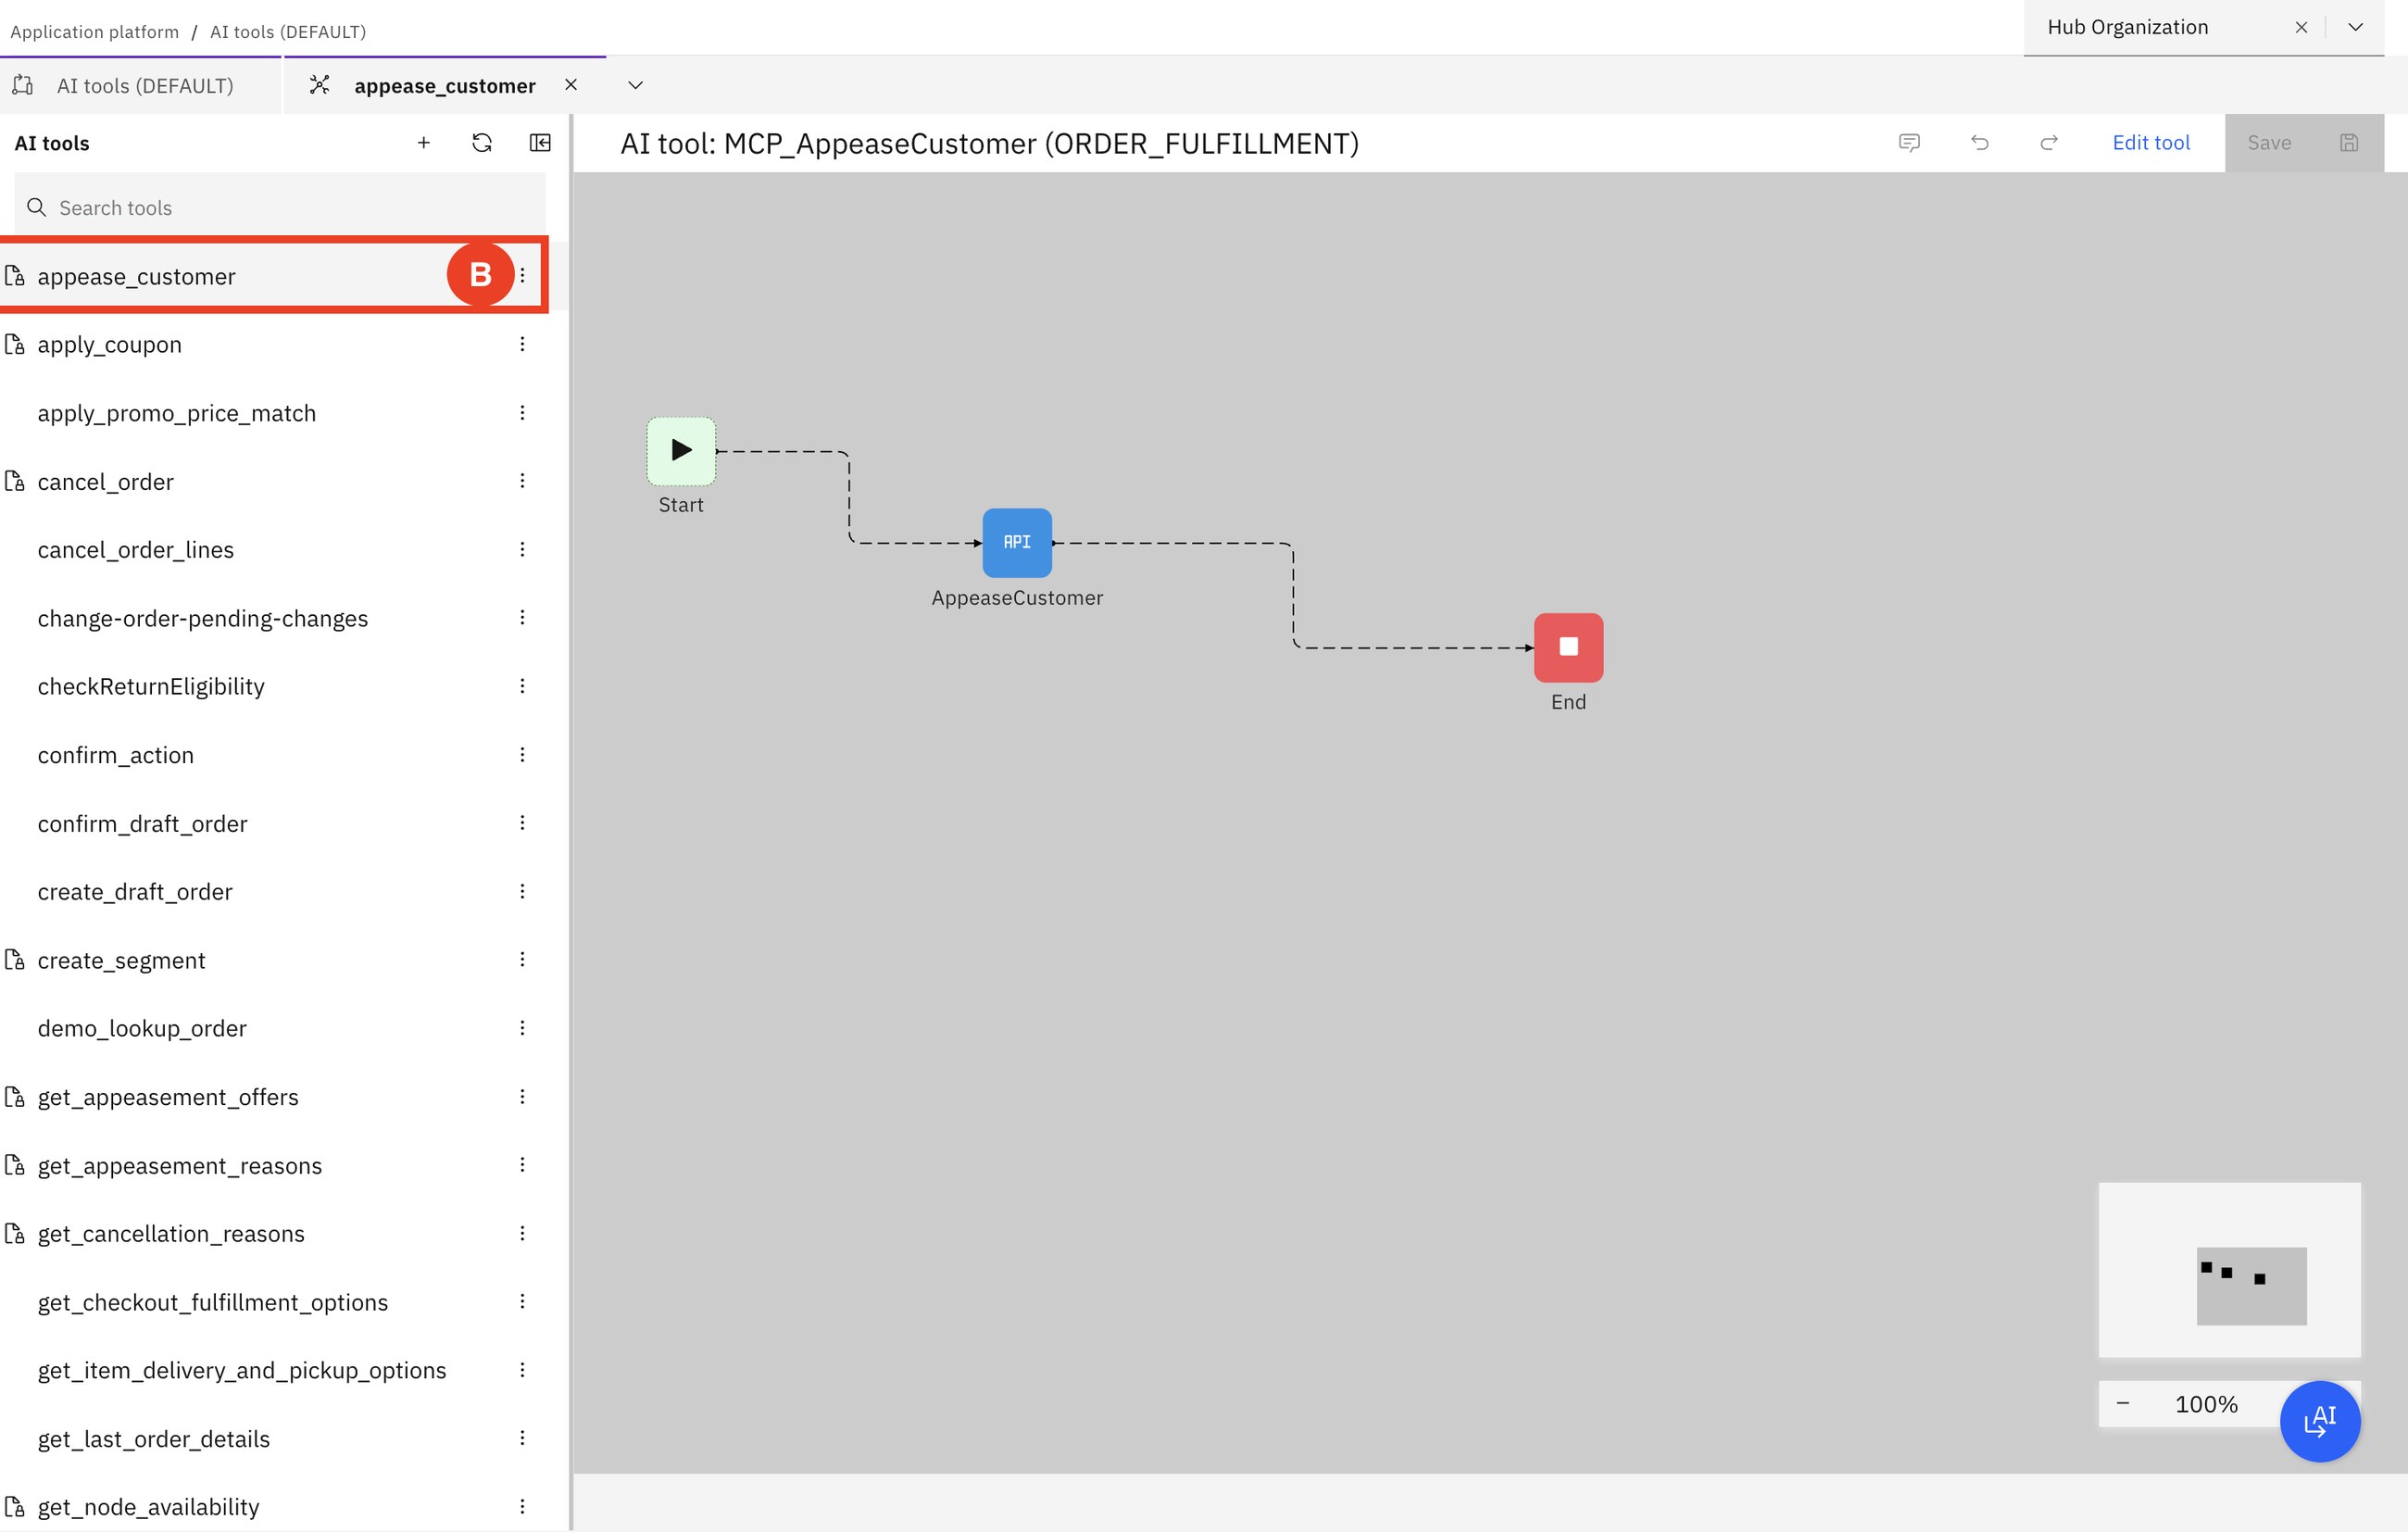Viewport: 2408px width, 1532px height.
Task: Refresh the AI tools list
Action: tap(482, 143)
